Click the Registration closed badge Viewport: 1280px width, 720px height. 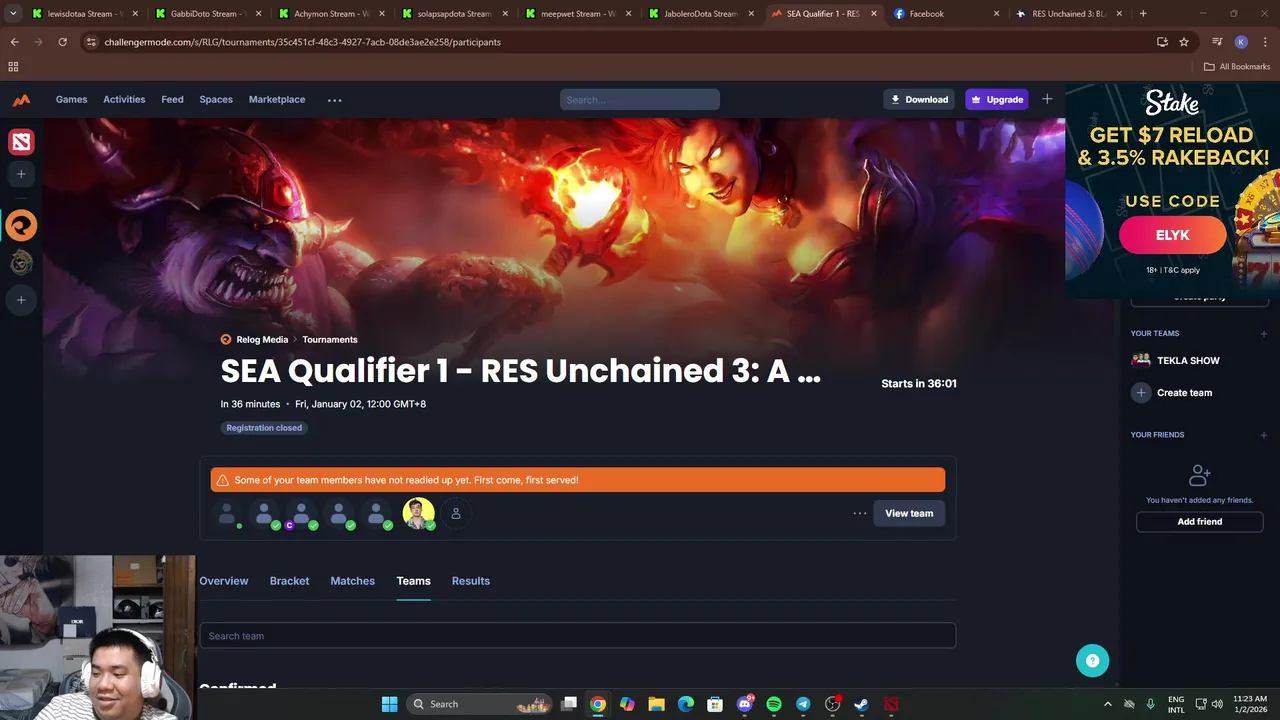(264, 428)
